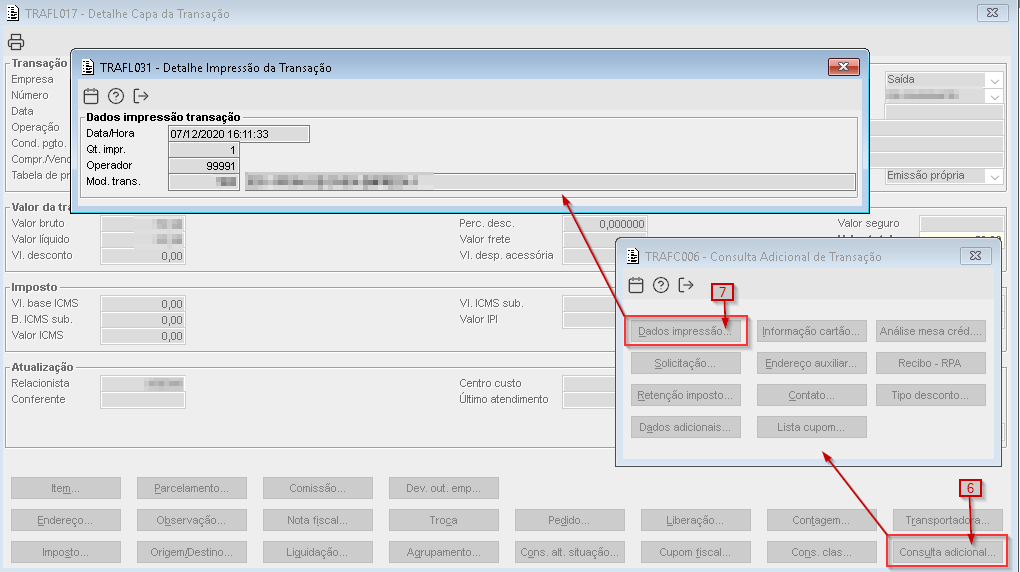Open the Consulta adicional button

pos(948,552)
